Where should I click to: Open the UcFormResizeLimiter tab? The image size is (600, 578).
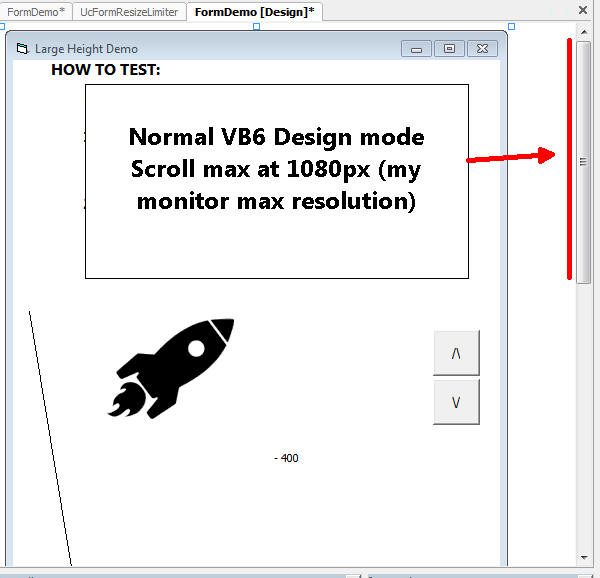point(129,11)
